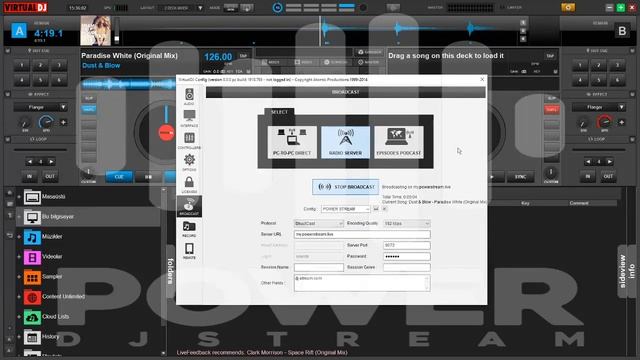Click right deck loop OUT button
The image size is (640, 360).
point(608,176)
